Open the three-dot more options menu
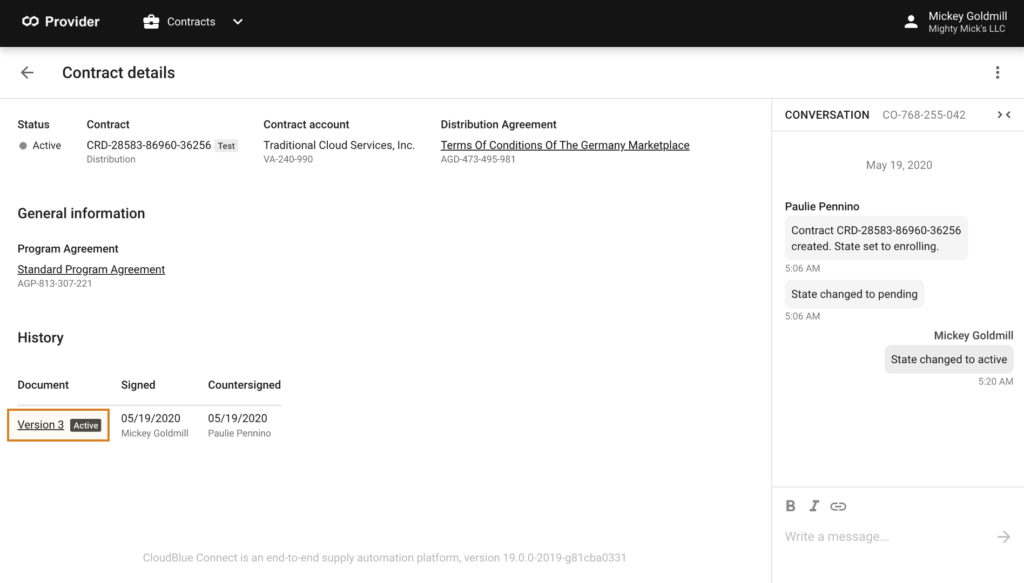Image resolution: width=1024 pixels, height=583 pixels. [x=997, y=72]
